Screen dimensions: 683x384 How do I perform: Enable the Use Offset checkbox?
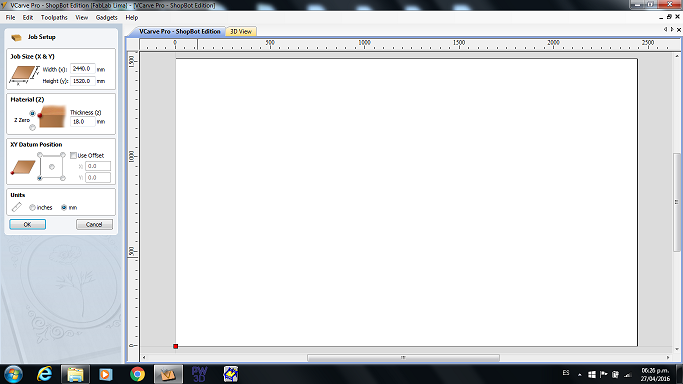[x=74, y=155]
